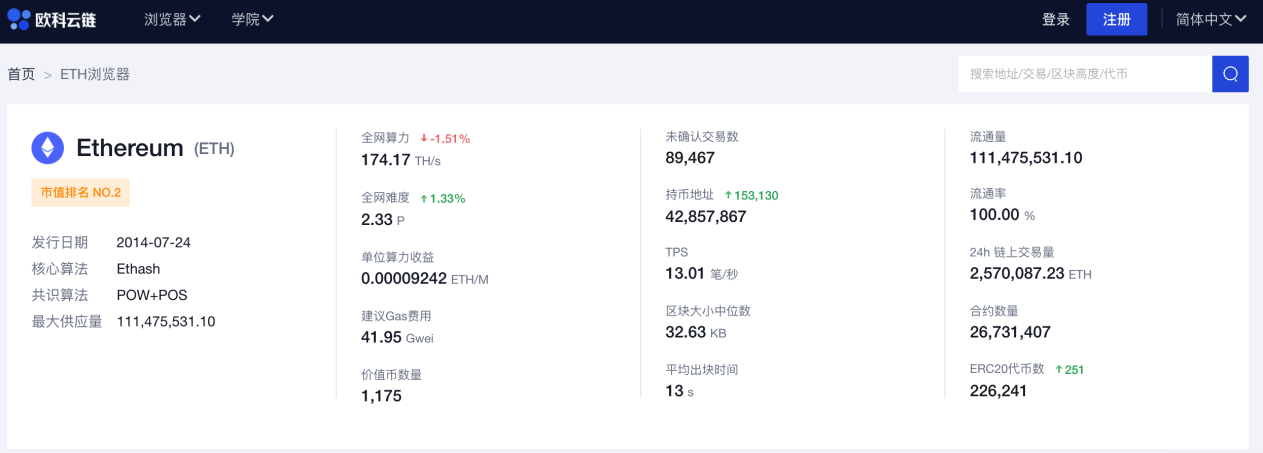Click the 注册 button
1263x453 pixels.
pyautogui.click(x=1117, y=19)
